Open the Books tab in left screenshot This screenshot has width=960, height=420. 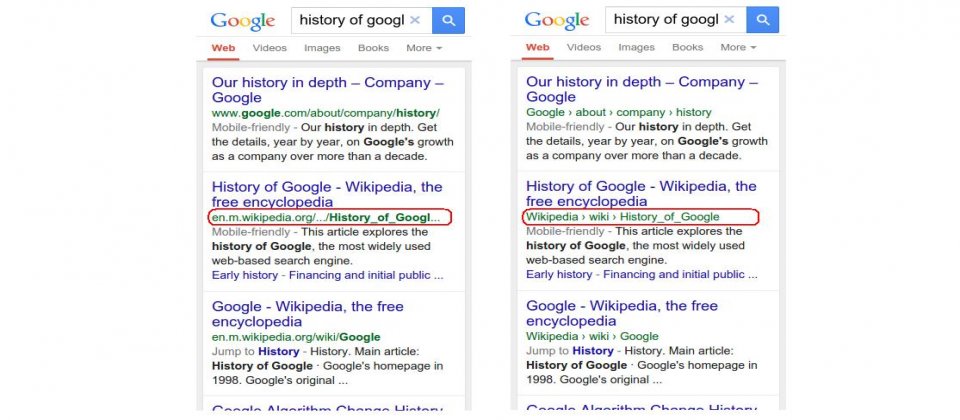[x=373, y=48]
